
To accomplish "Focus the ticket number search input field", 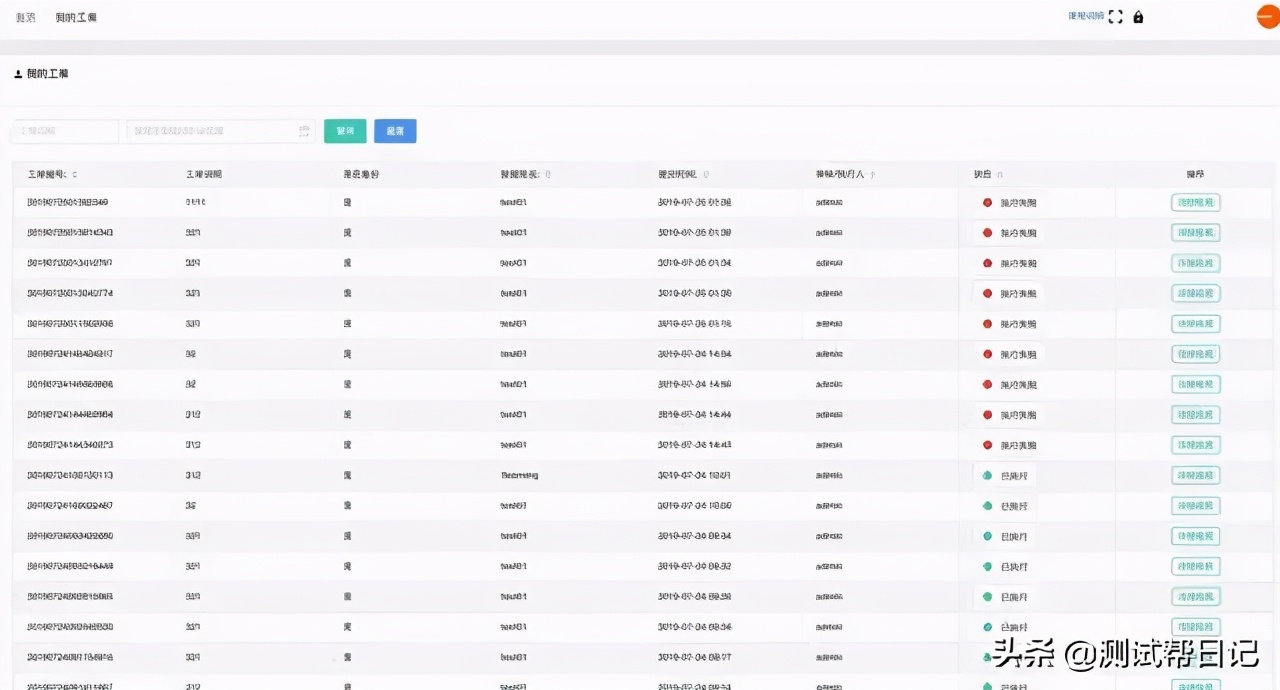I will point(65,131).
